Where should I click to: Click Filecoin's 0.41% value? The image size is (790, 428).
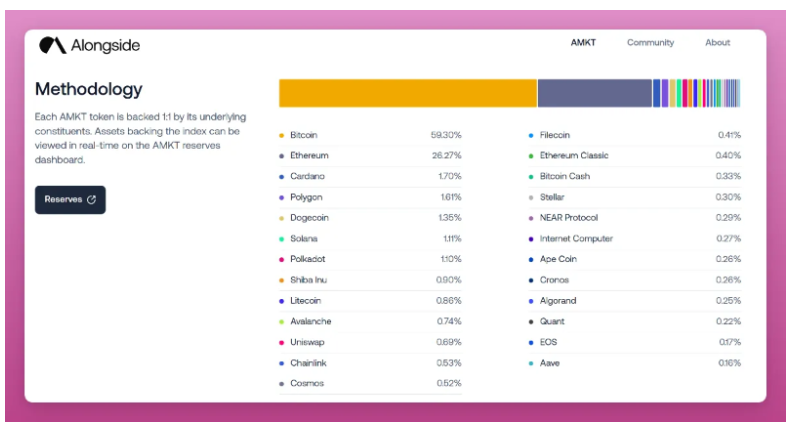(x=729, y=135)
